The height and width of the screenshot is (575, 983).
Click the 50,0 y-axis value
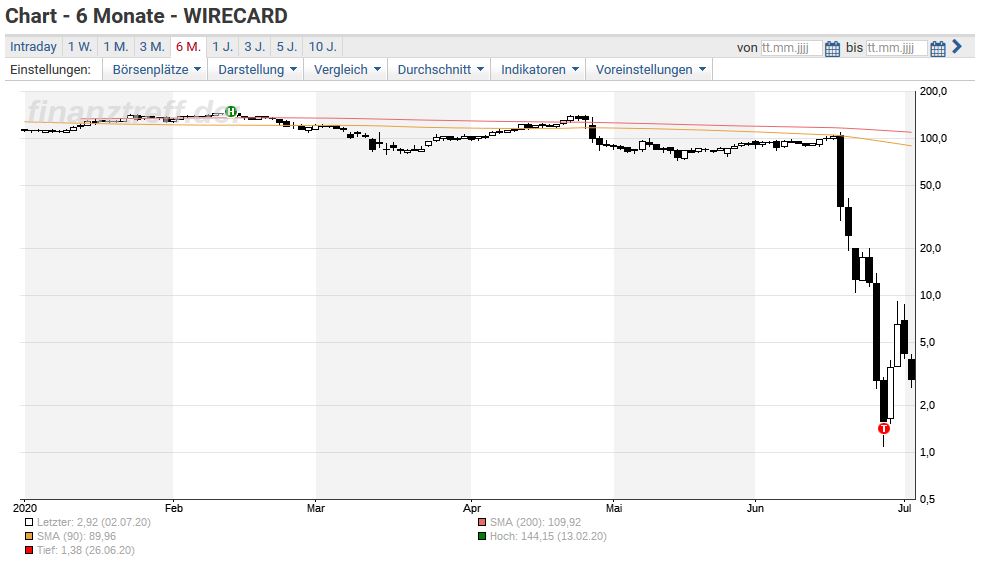(930, 185)
